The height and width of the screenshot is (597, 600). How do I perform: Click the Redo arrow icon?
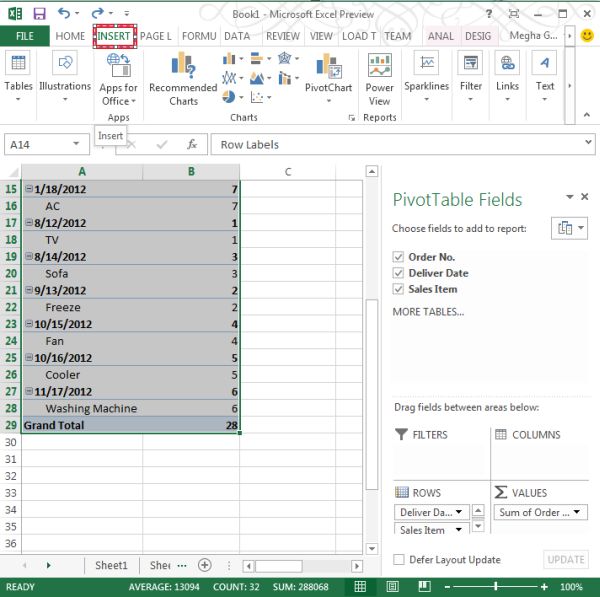click(97, 13)
